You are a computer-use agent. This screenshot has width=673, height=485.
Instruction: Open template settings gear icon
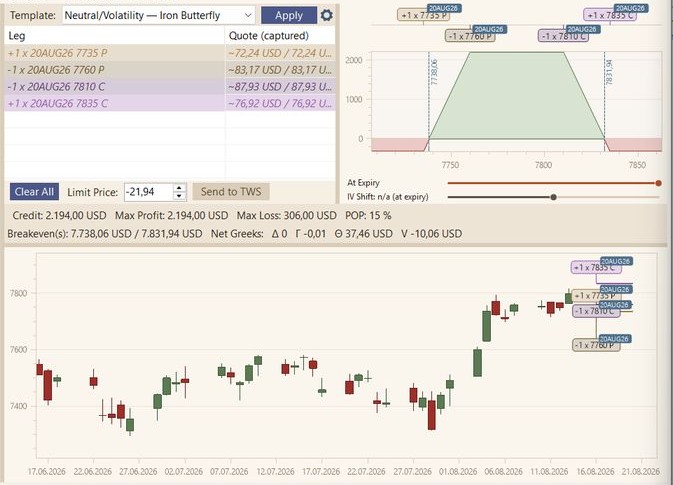click(x=327, y=15)
